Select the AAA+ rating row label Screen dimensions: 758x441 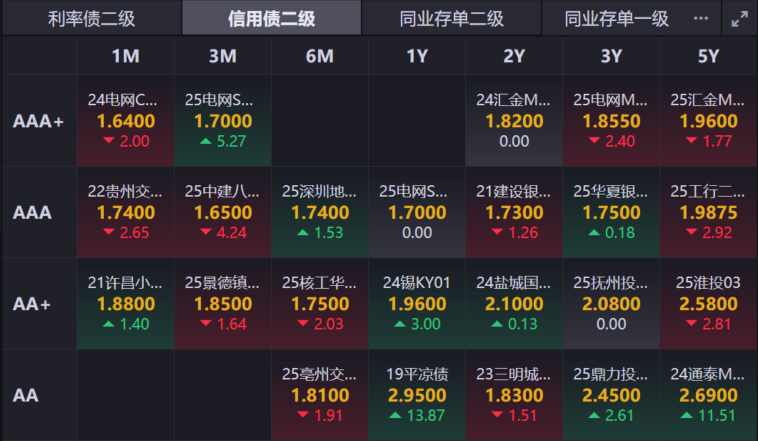39,121
